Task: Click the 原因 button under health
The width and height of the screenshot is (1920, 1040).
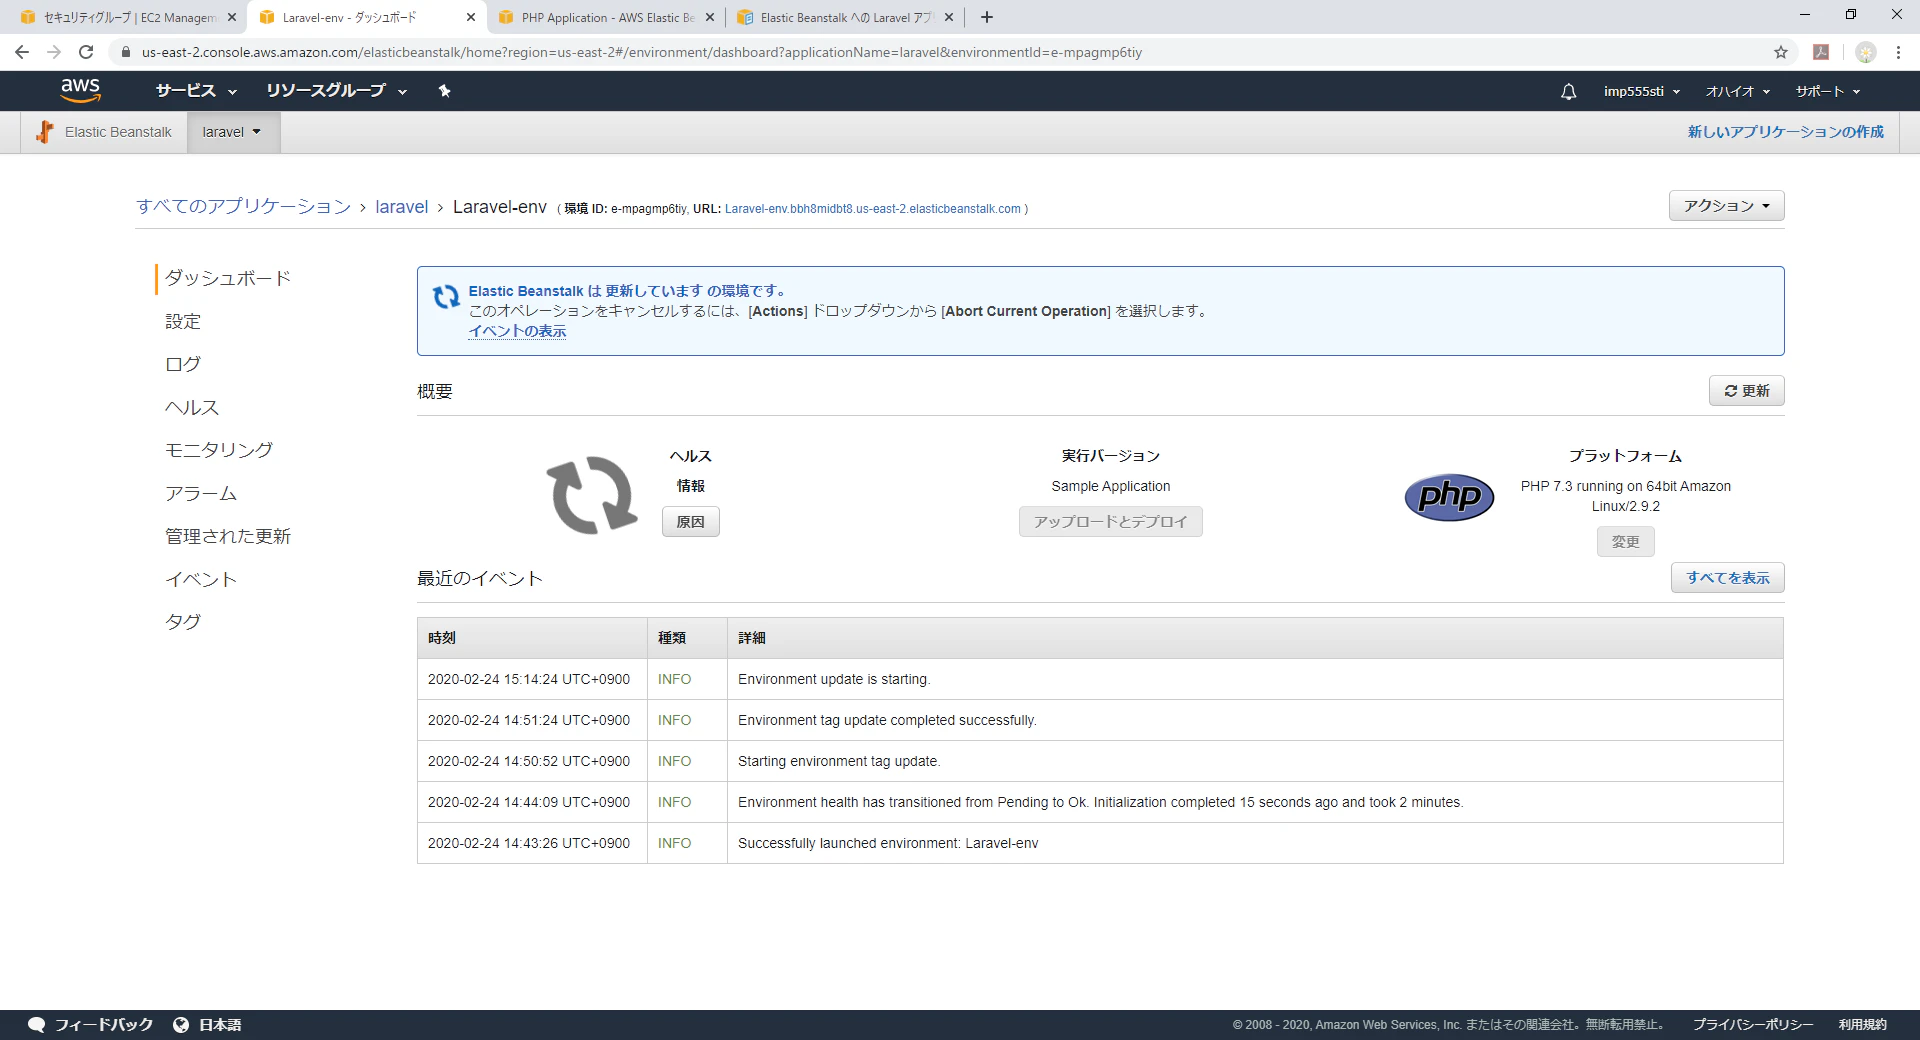Action: point(690,522)
